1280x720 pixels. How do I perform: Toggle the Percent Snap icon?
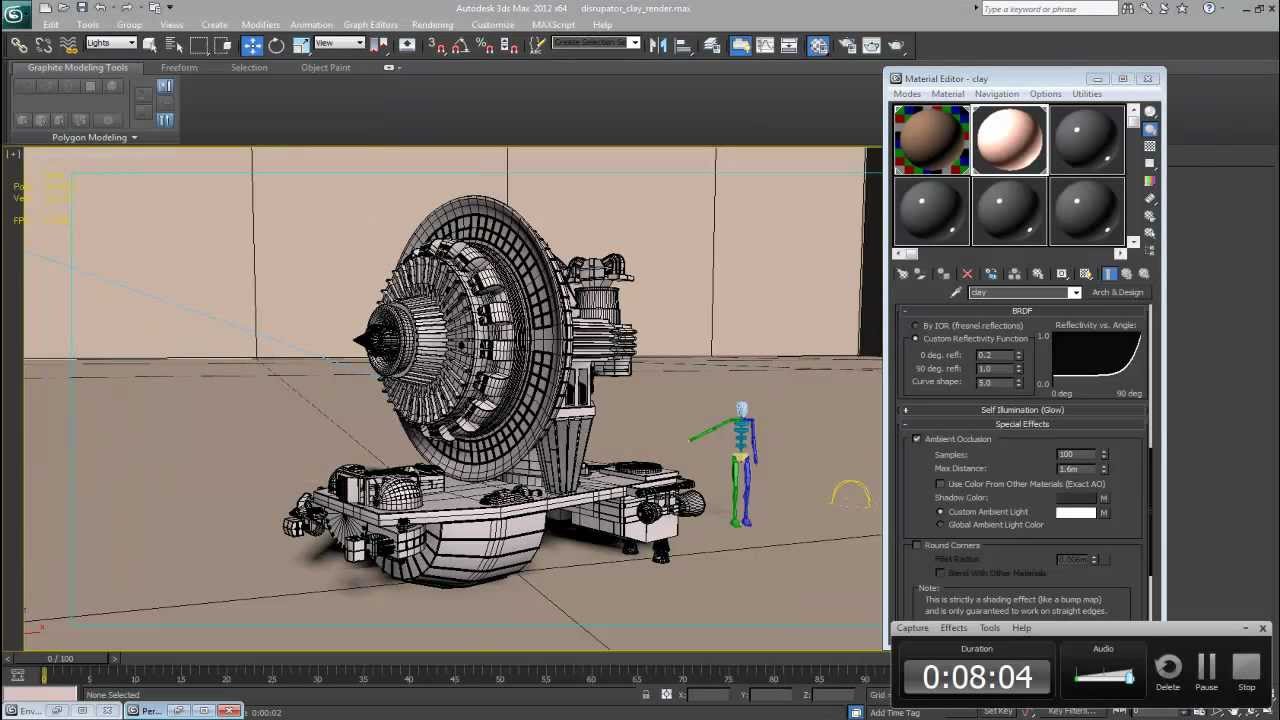[x=485, y=45]
